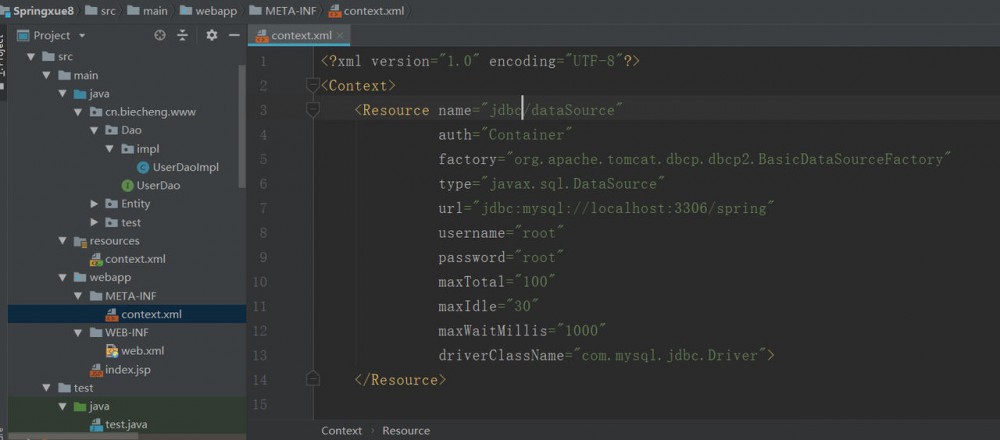The width and height of the screenshot is (1000, 440).
Task: Click Springxue8 in breadcrumb path
Action: [43, 11]
